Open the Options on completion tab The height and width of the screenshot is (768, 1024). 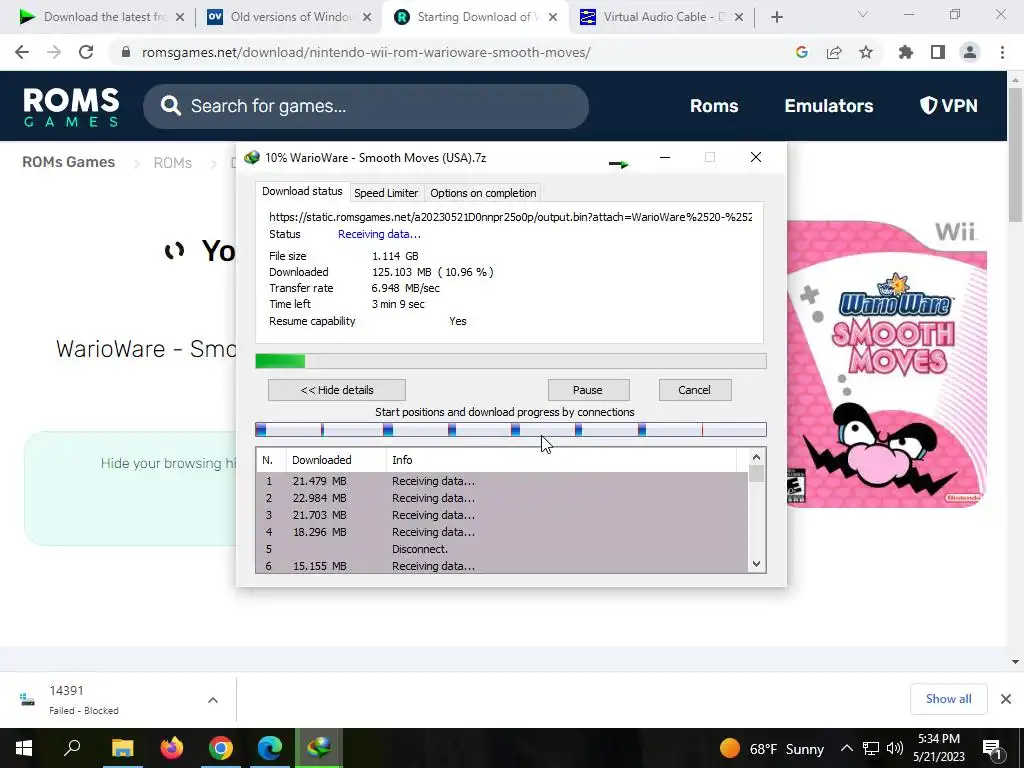coord(483,193)
